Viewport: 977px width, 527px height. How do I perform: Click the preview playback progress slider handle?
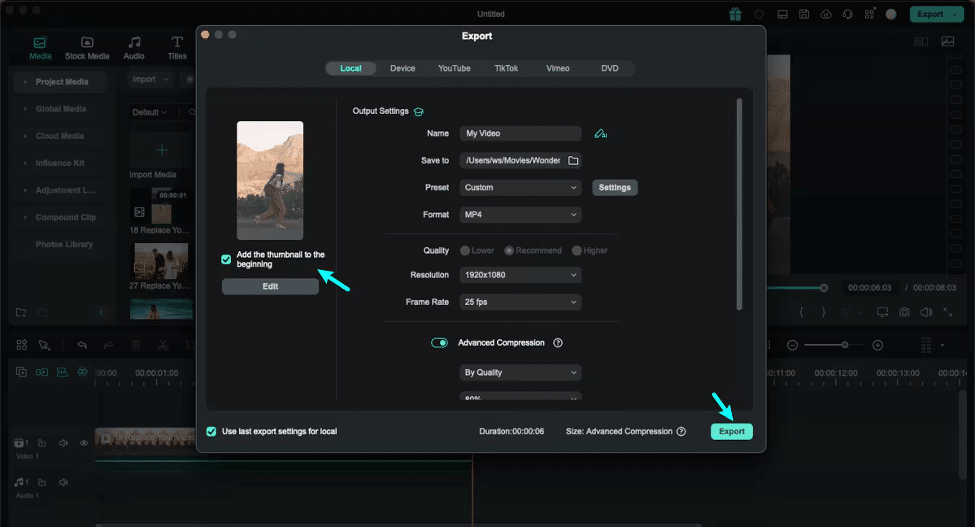click(x=824, y=288)
